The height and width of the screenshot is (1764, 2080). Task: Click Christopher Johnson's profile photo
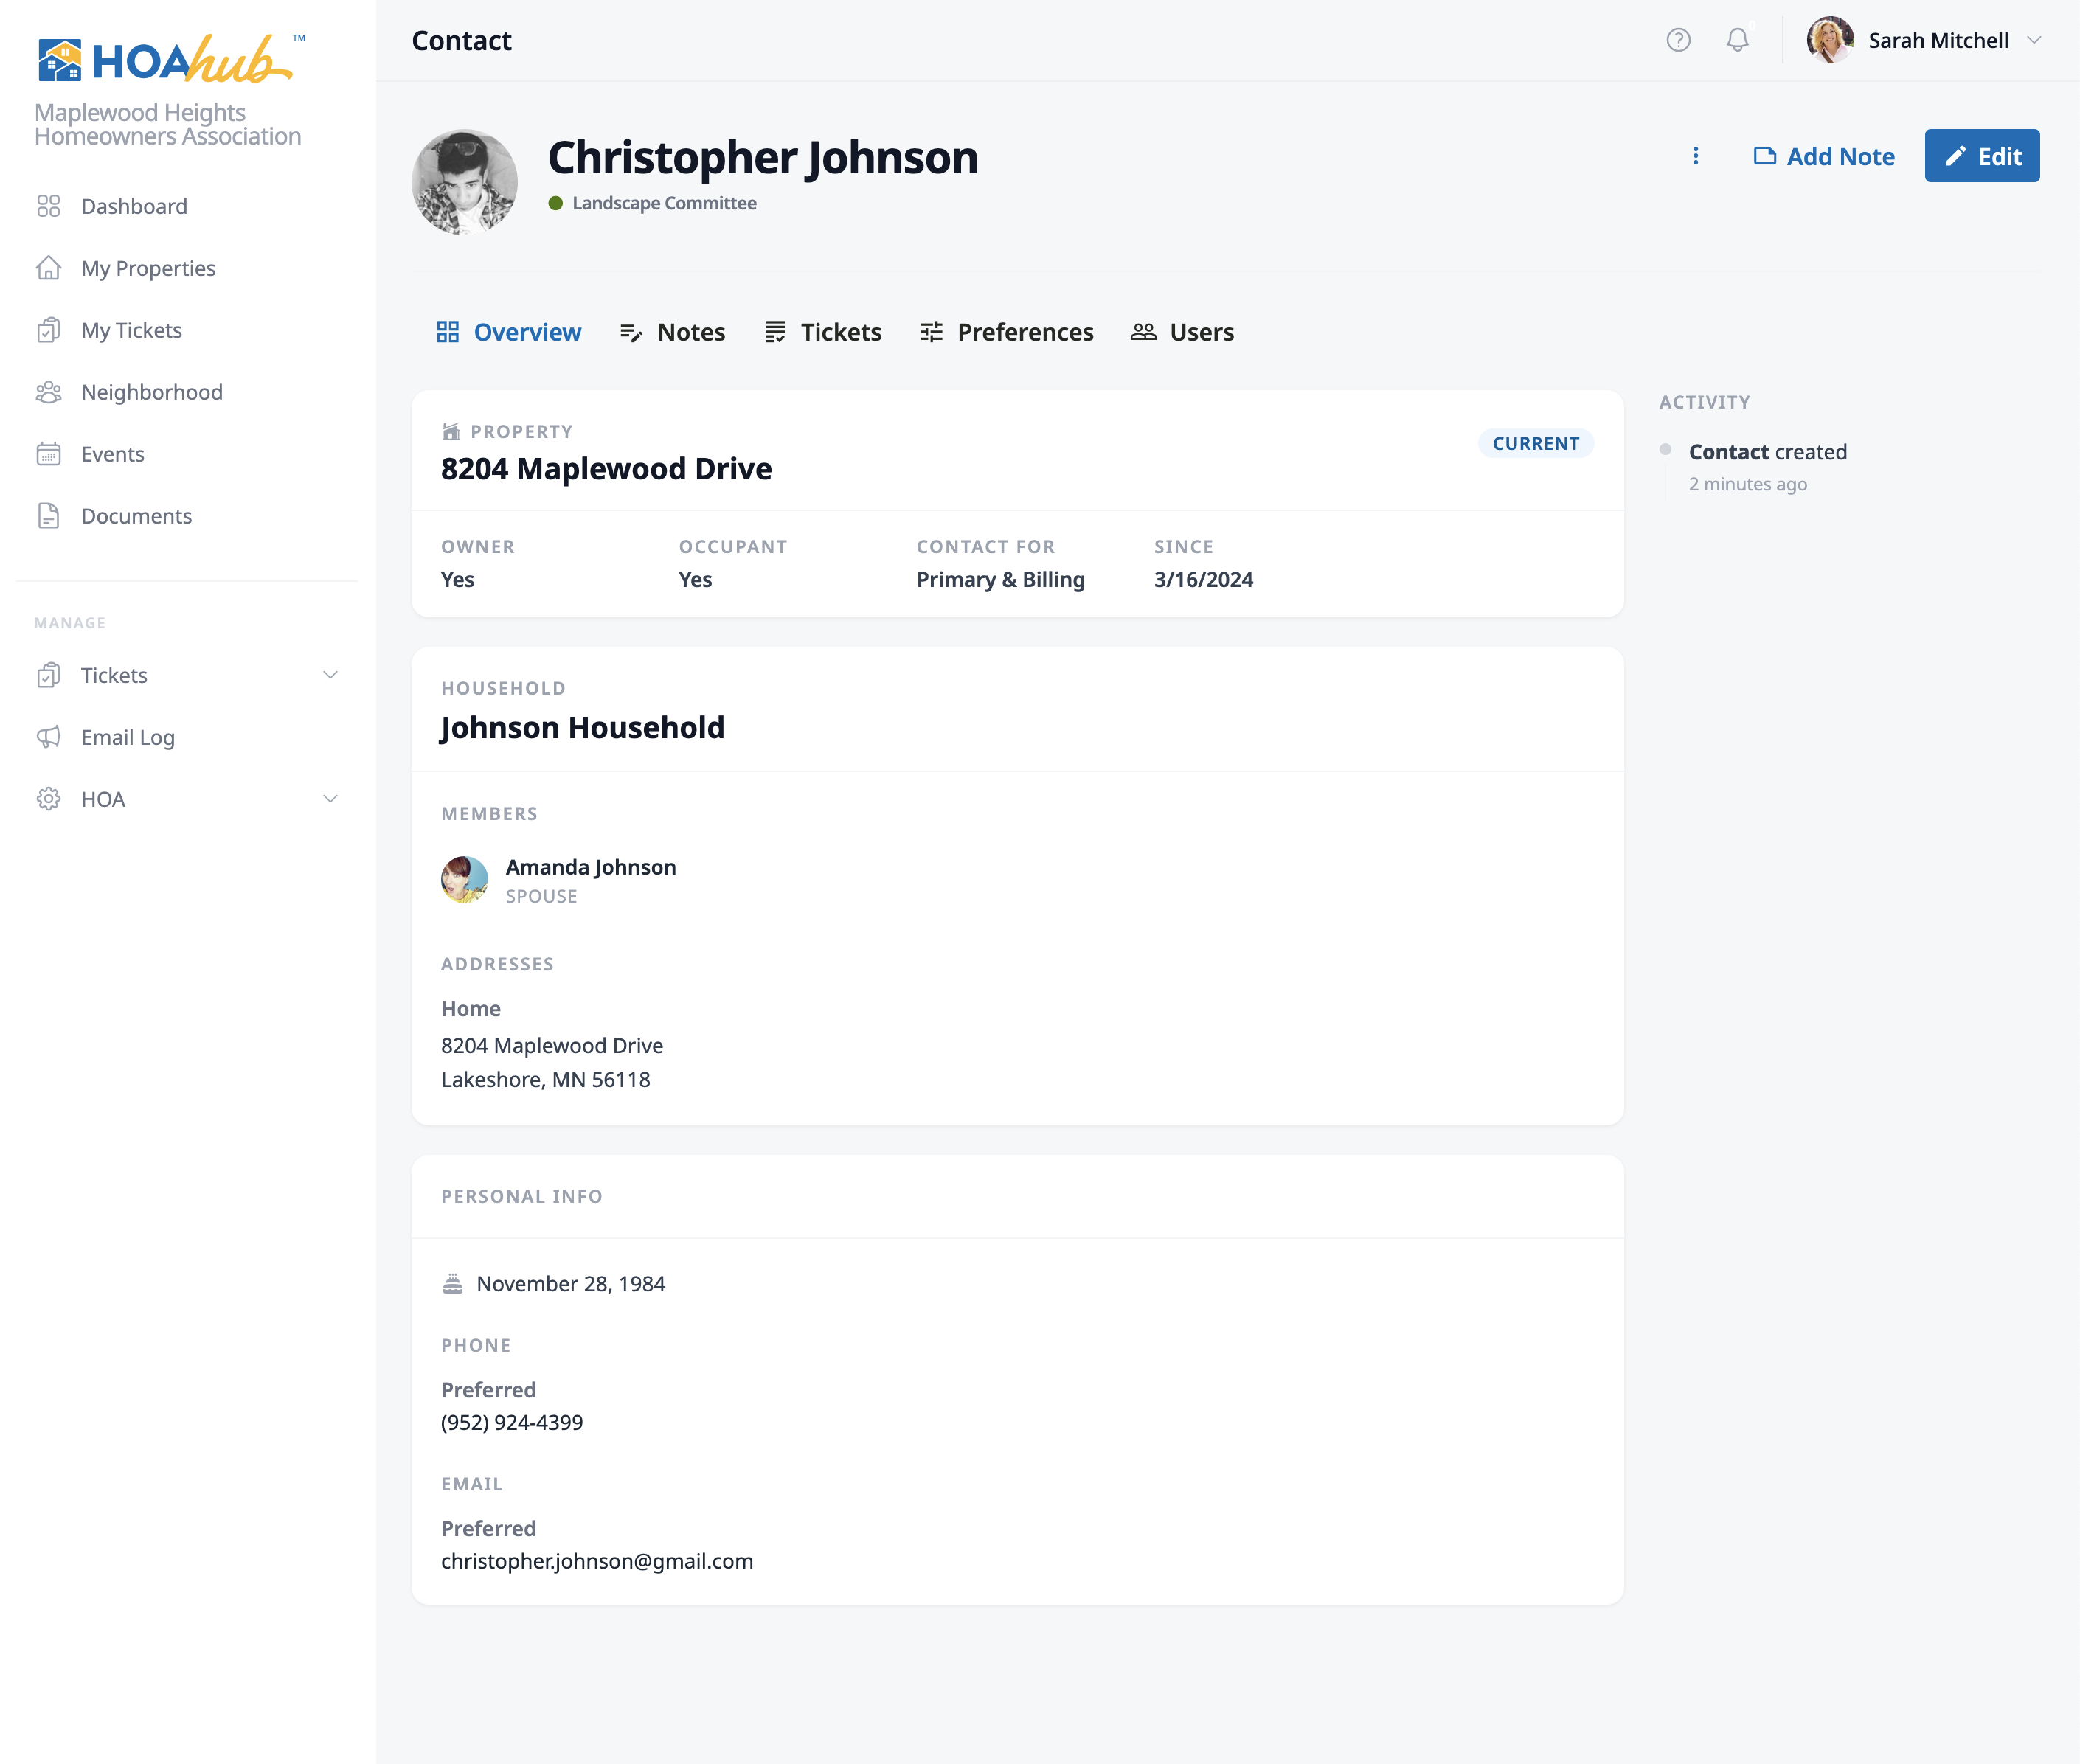click(x=464, y=182)
